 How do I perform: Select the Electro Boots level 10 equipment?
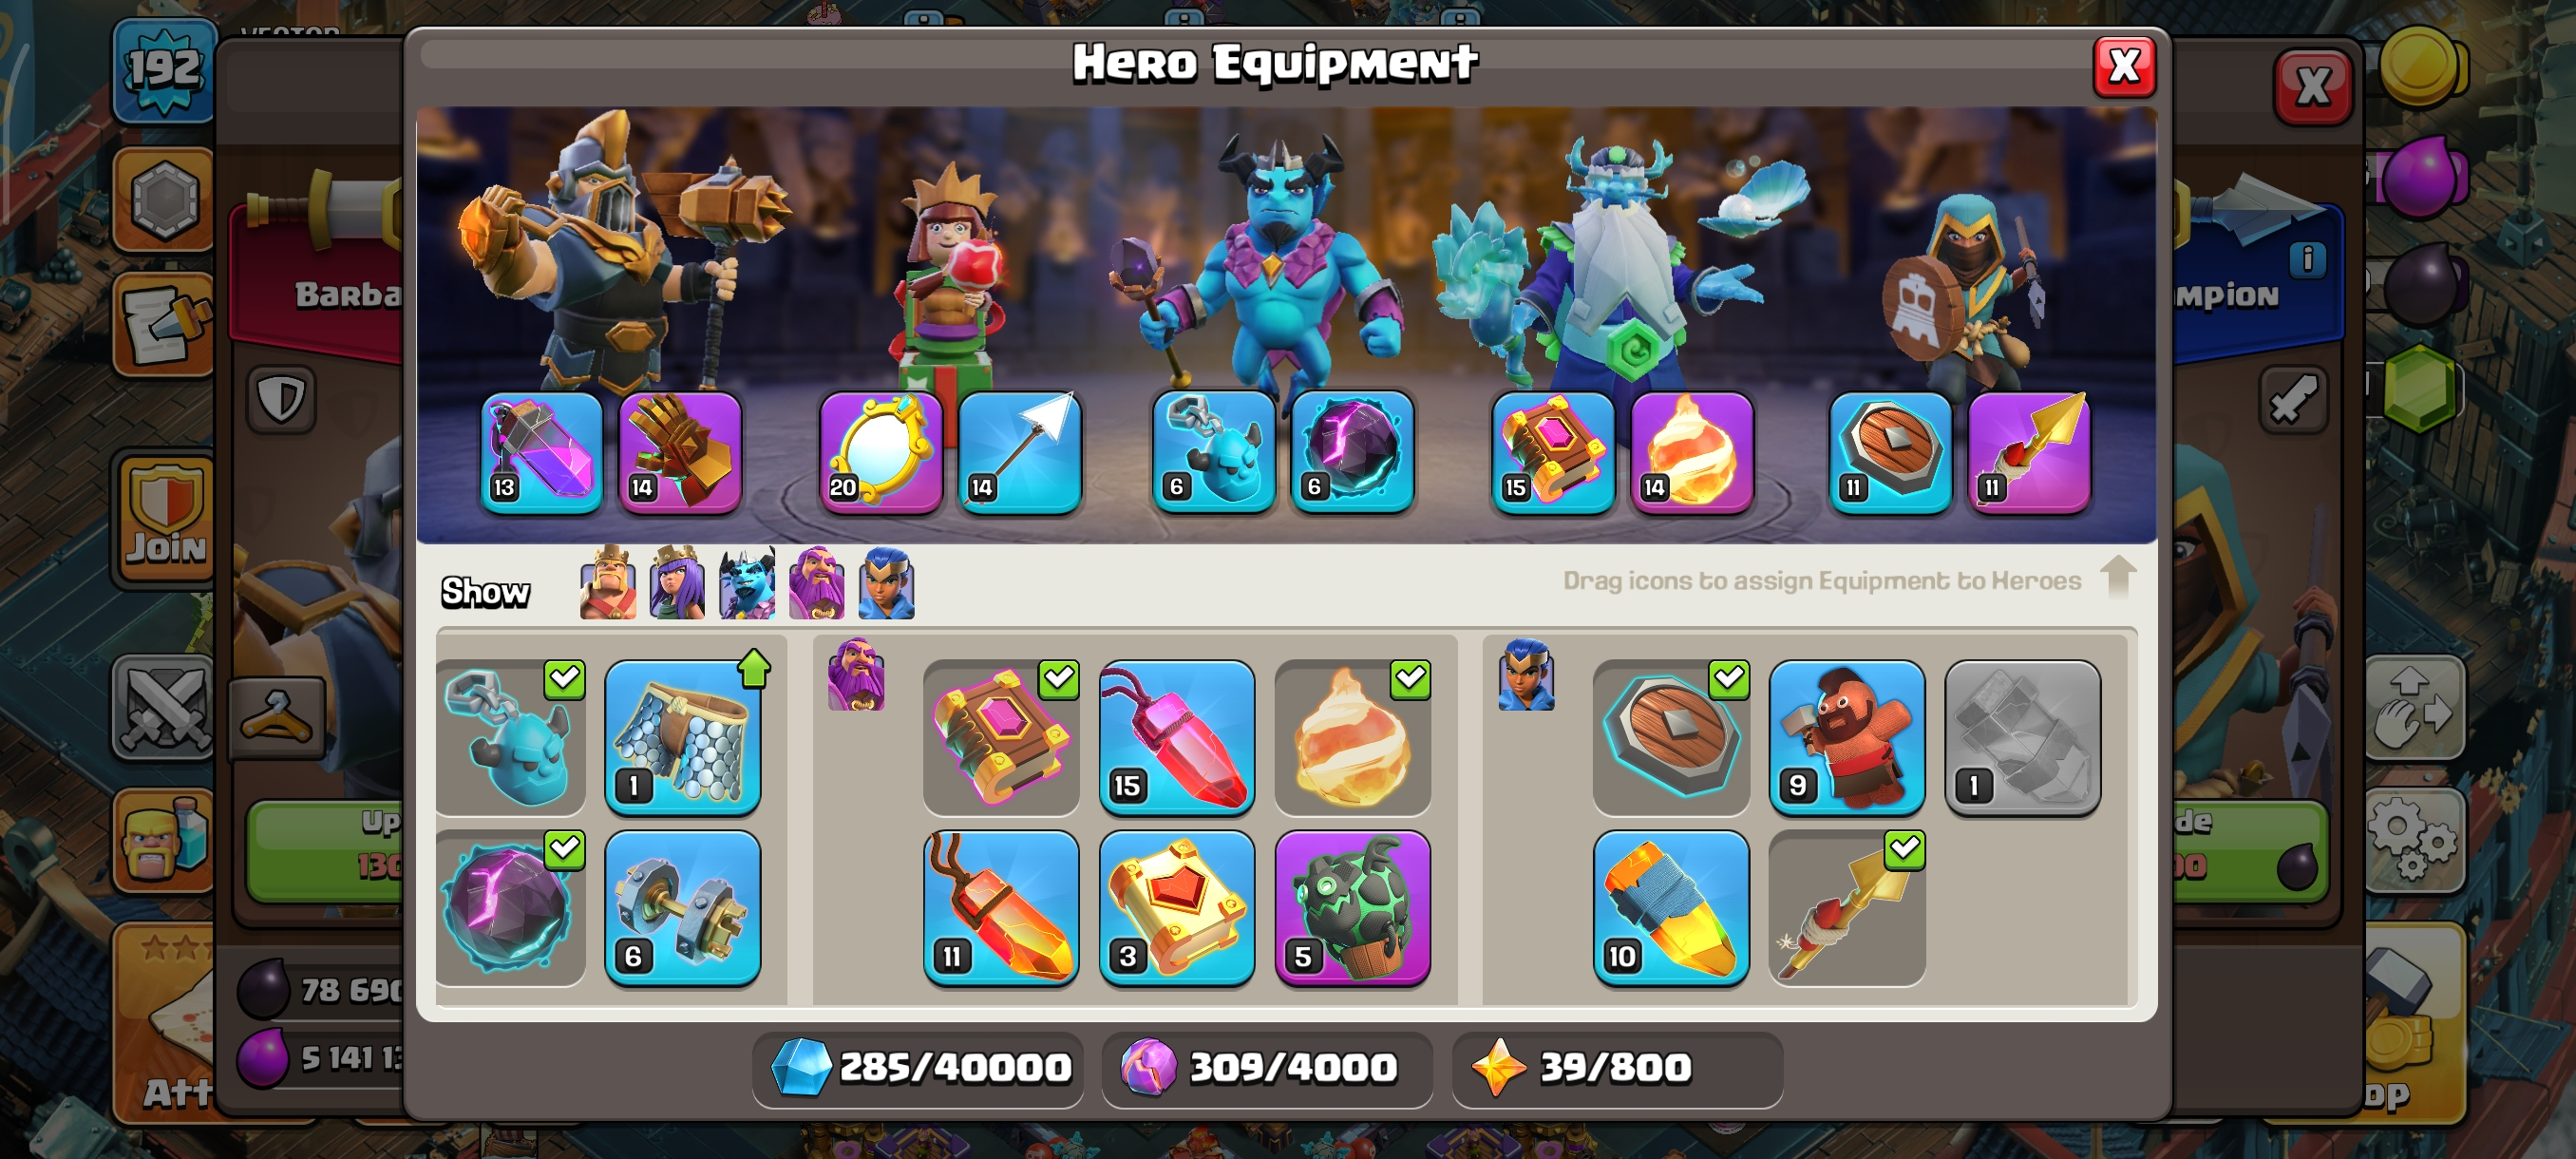[1670, 908]
